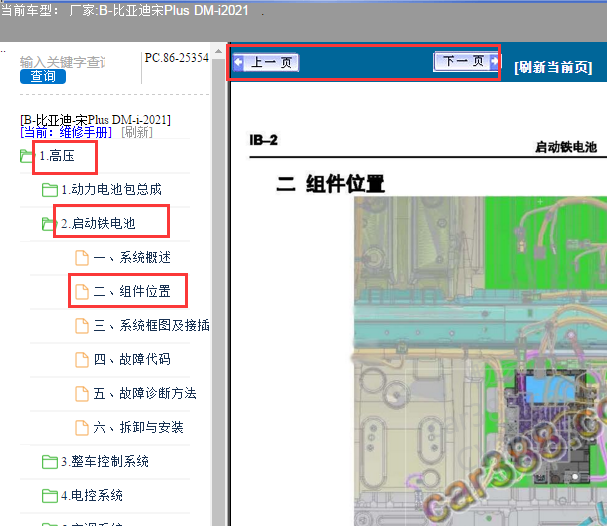This screenshot has width=607, height=526.
Task: Open the 三、系统框图及接插 page
Action: click(x=151, y=325)
